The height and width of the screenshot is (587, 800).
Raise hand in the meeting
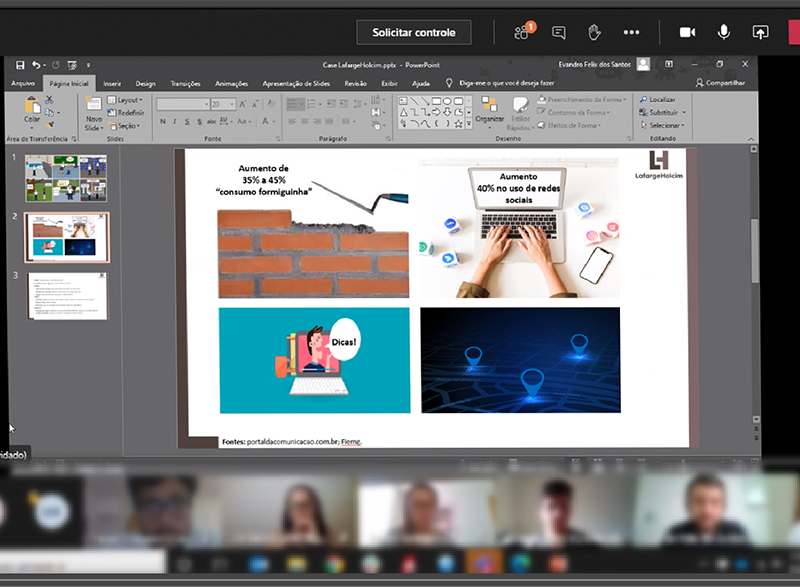[594, 33]
